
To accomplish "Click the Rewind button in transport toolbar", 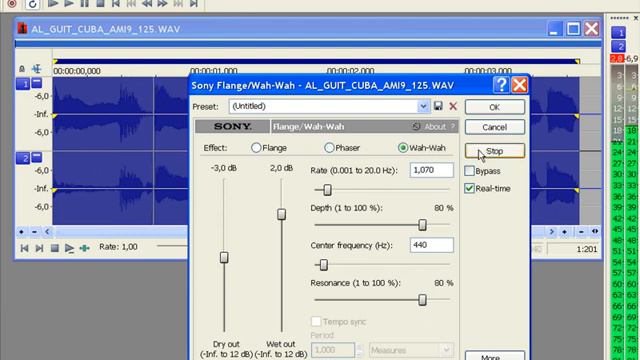I will click(x=147, y=4).
